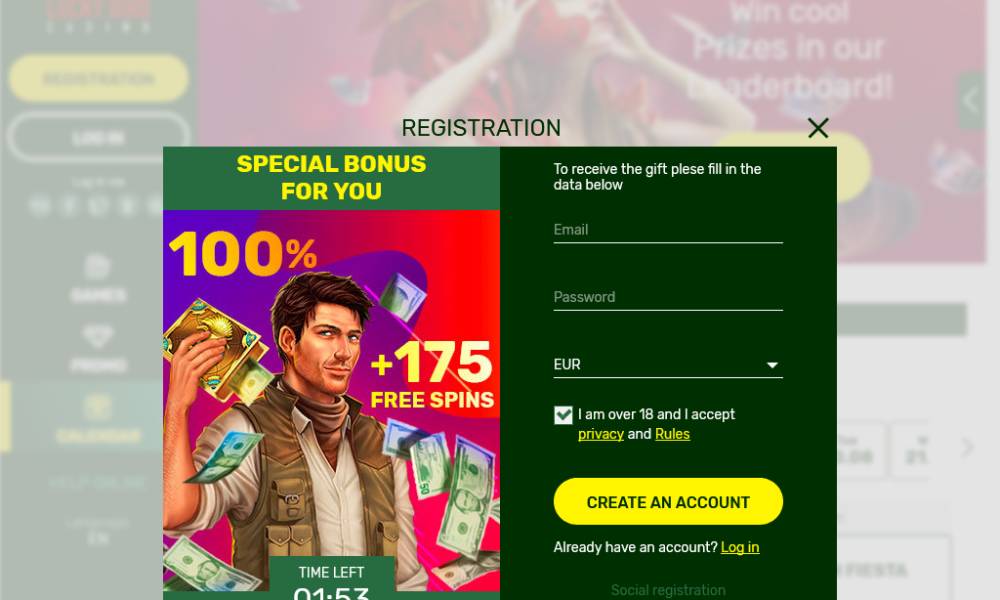The height and width of the screenshot is (600, 1000).
Task: Open the privacy policy link
Action: click(x=601, y=434)
